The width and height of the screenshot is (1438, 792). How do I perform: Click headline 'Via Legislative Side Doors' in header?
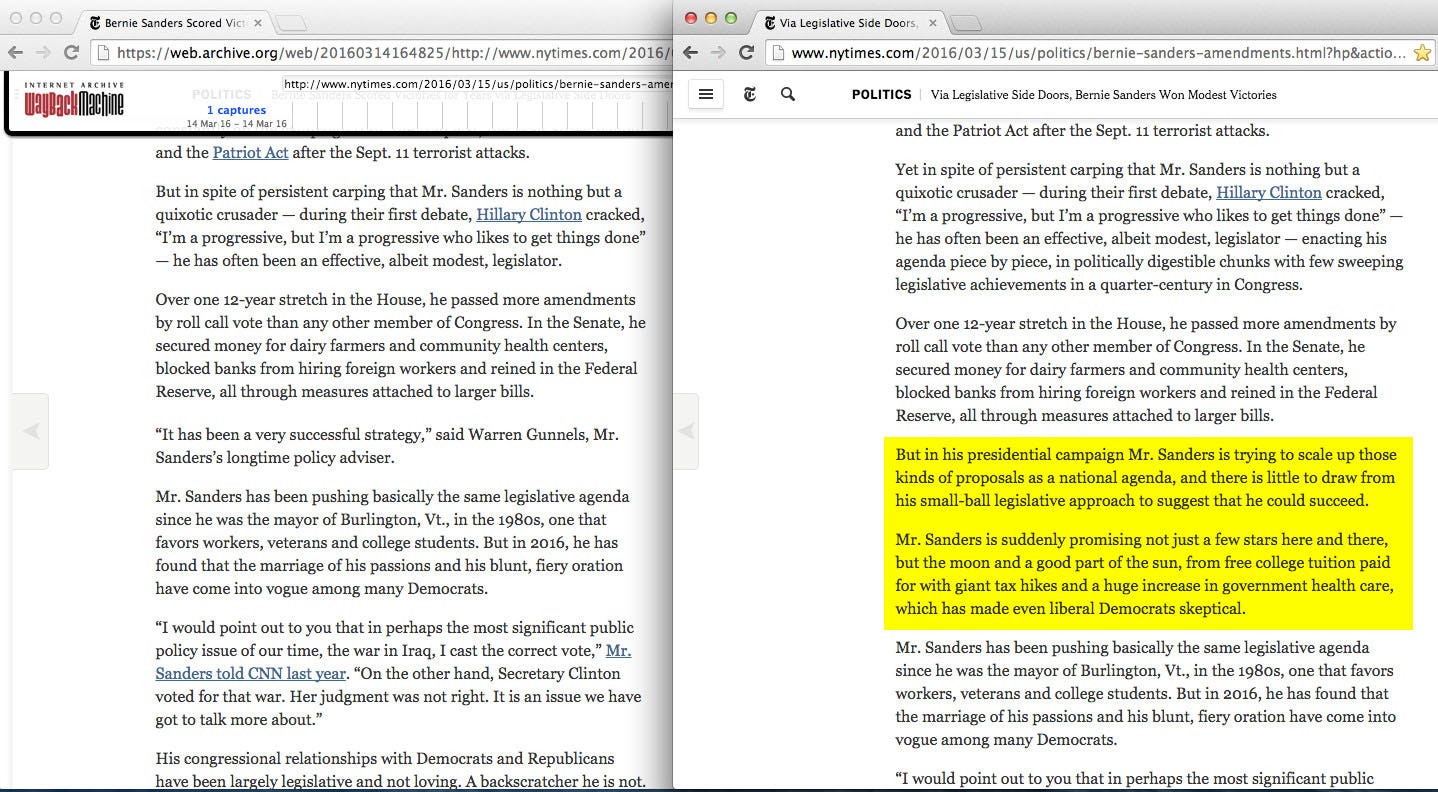[x=1103, y=94]
